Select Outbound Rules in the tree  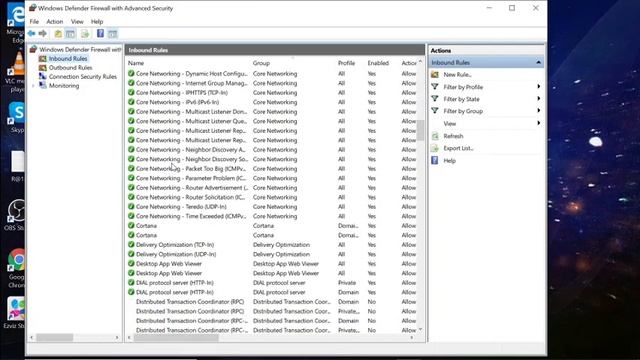pos(70,67)
